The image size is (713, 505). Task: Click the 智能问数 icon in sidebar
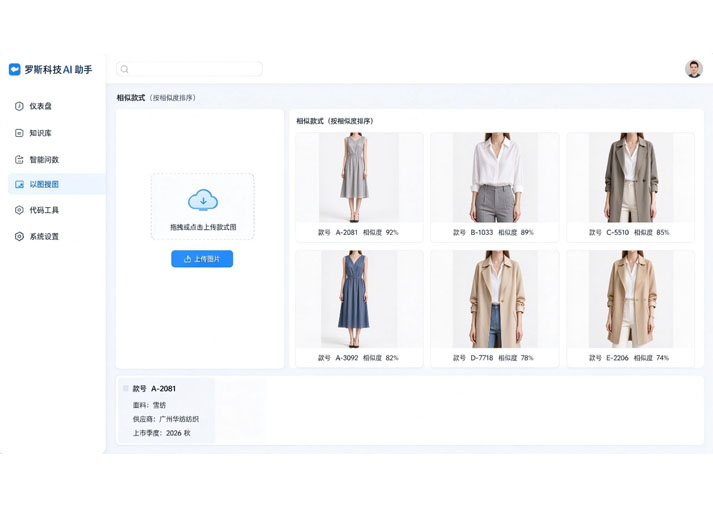[x=19, y=160]
